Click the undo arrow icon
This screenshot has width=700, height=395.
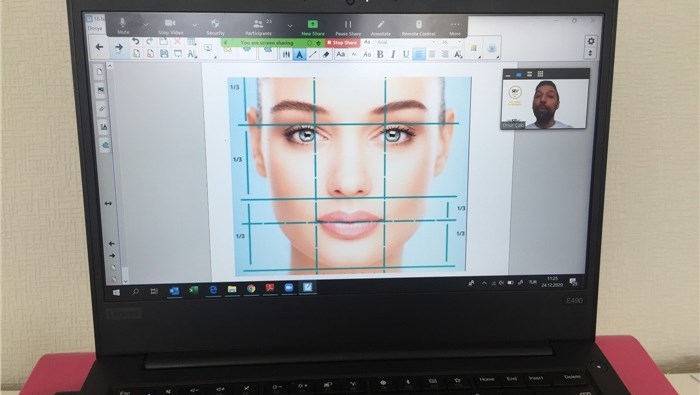[x=136, y=41]
